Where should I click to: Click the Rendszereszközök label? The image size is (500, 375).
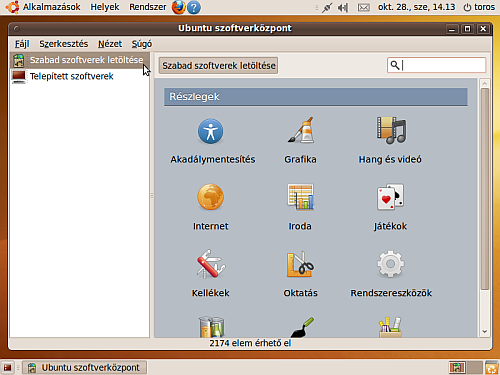(391, 293)
